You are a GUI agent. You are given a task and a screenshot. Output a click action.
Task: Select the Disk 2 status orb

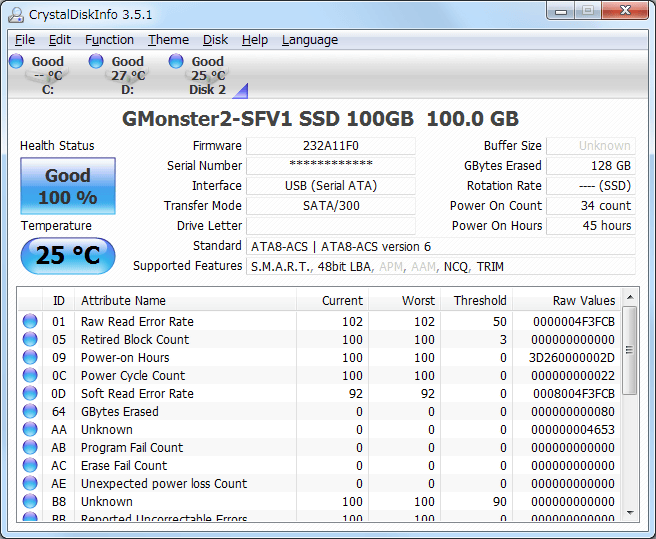[176, 61]
